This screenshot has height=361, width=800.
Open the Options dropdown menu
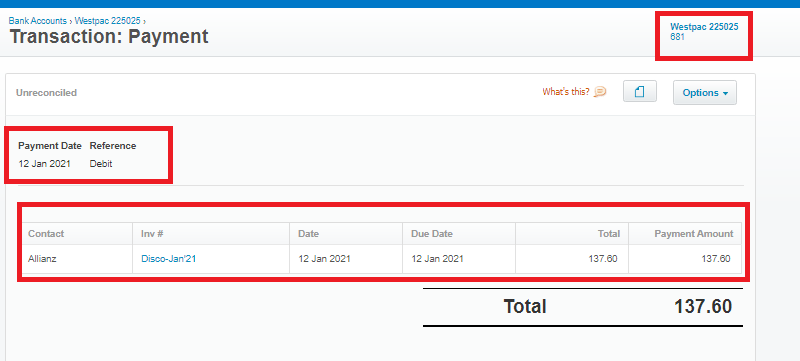click(x=705, y=93)
